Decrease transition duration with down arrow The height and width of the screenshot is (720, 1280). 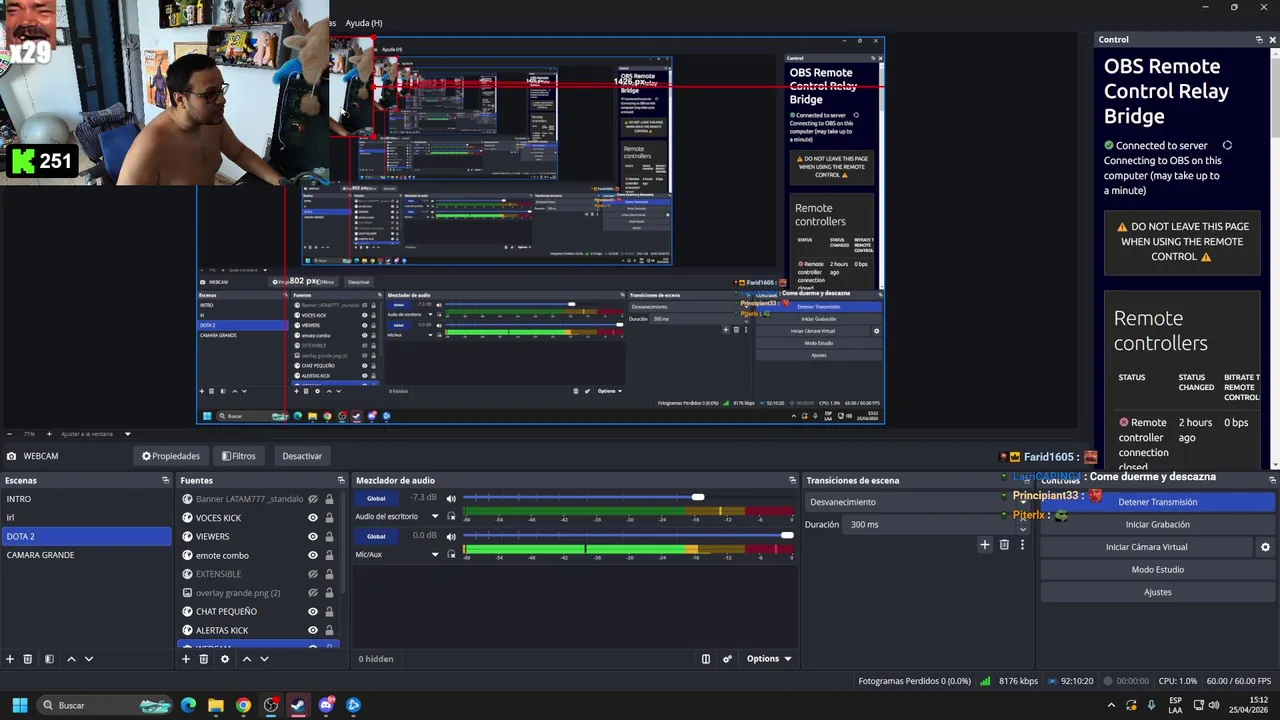(x=1023, y=528)
